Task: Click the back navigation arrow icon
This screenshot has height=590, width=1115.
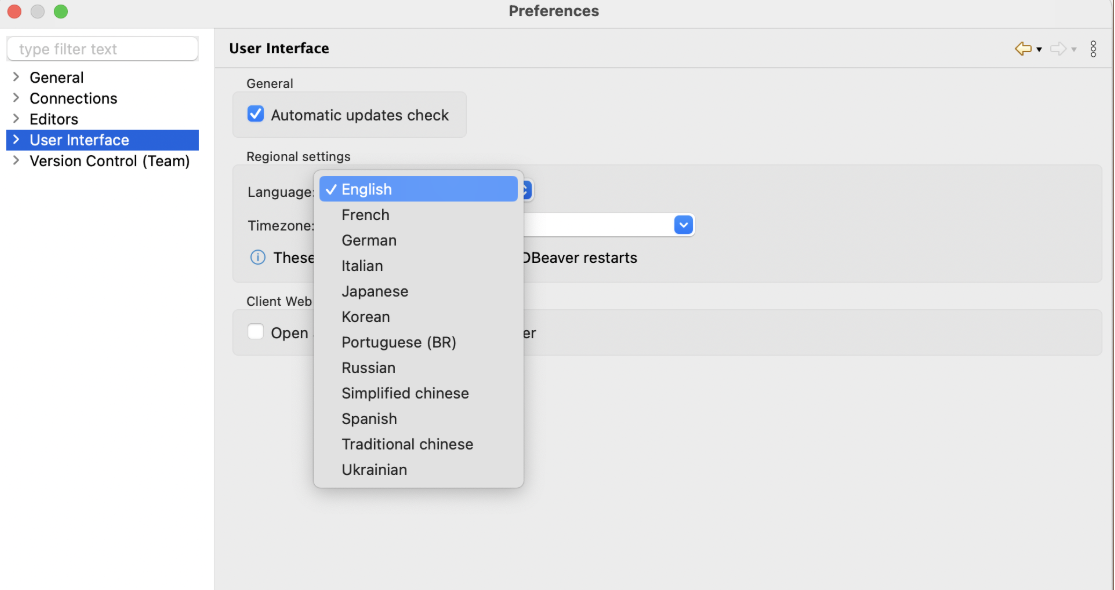Action: (x=1022, y=49)
